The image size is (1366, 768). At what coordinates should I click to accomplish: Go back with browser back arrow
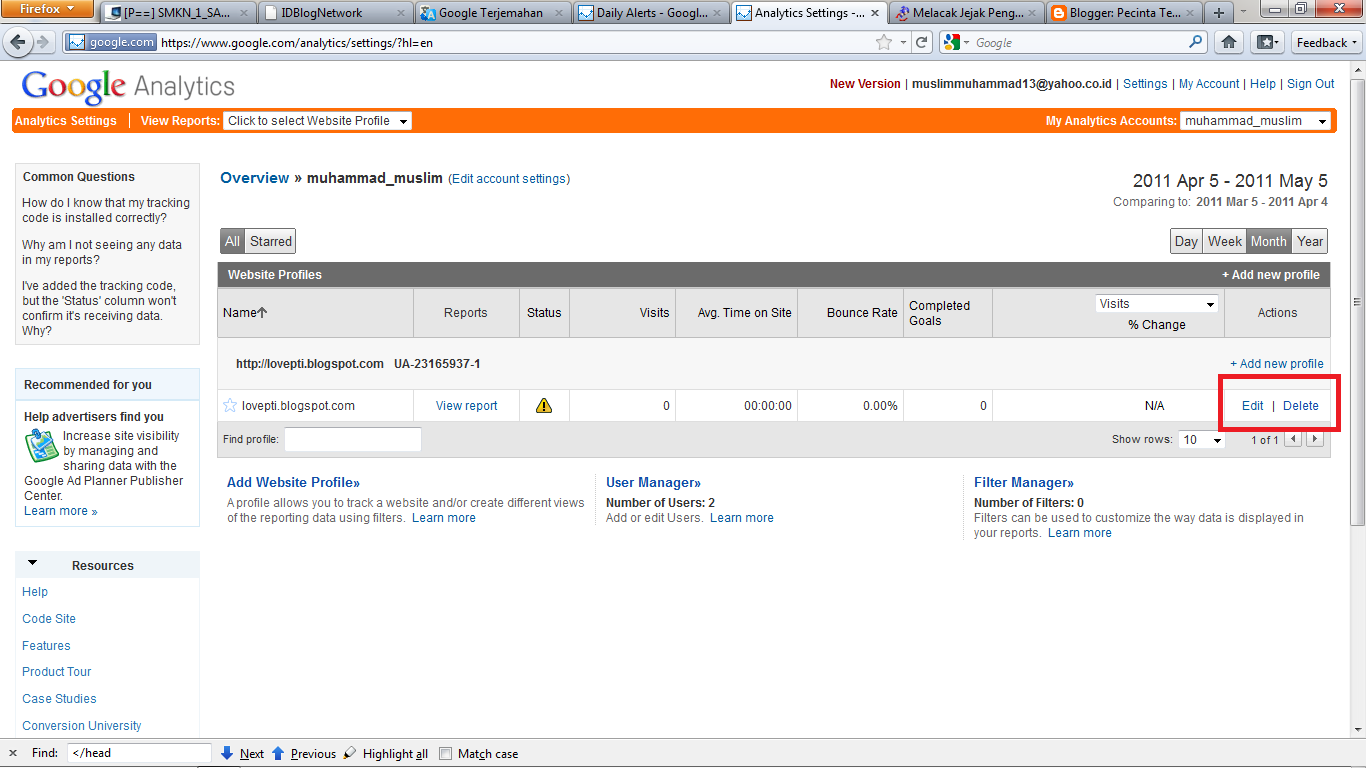coord(18,43)
